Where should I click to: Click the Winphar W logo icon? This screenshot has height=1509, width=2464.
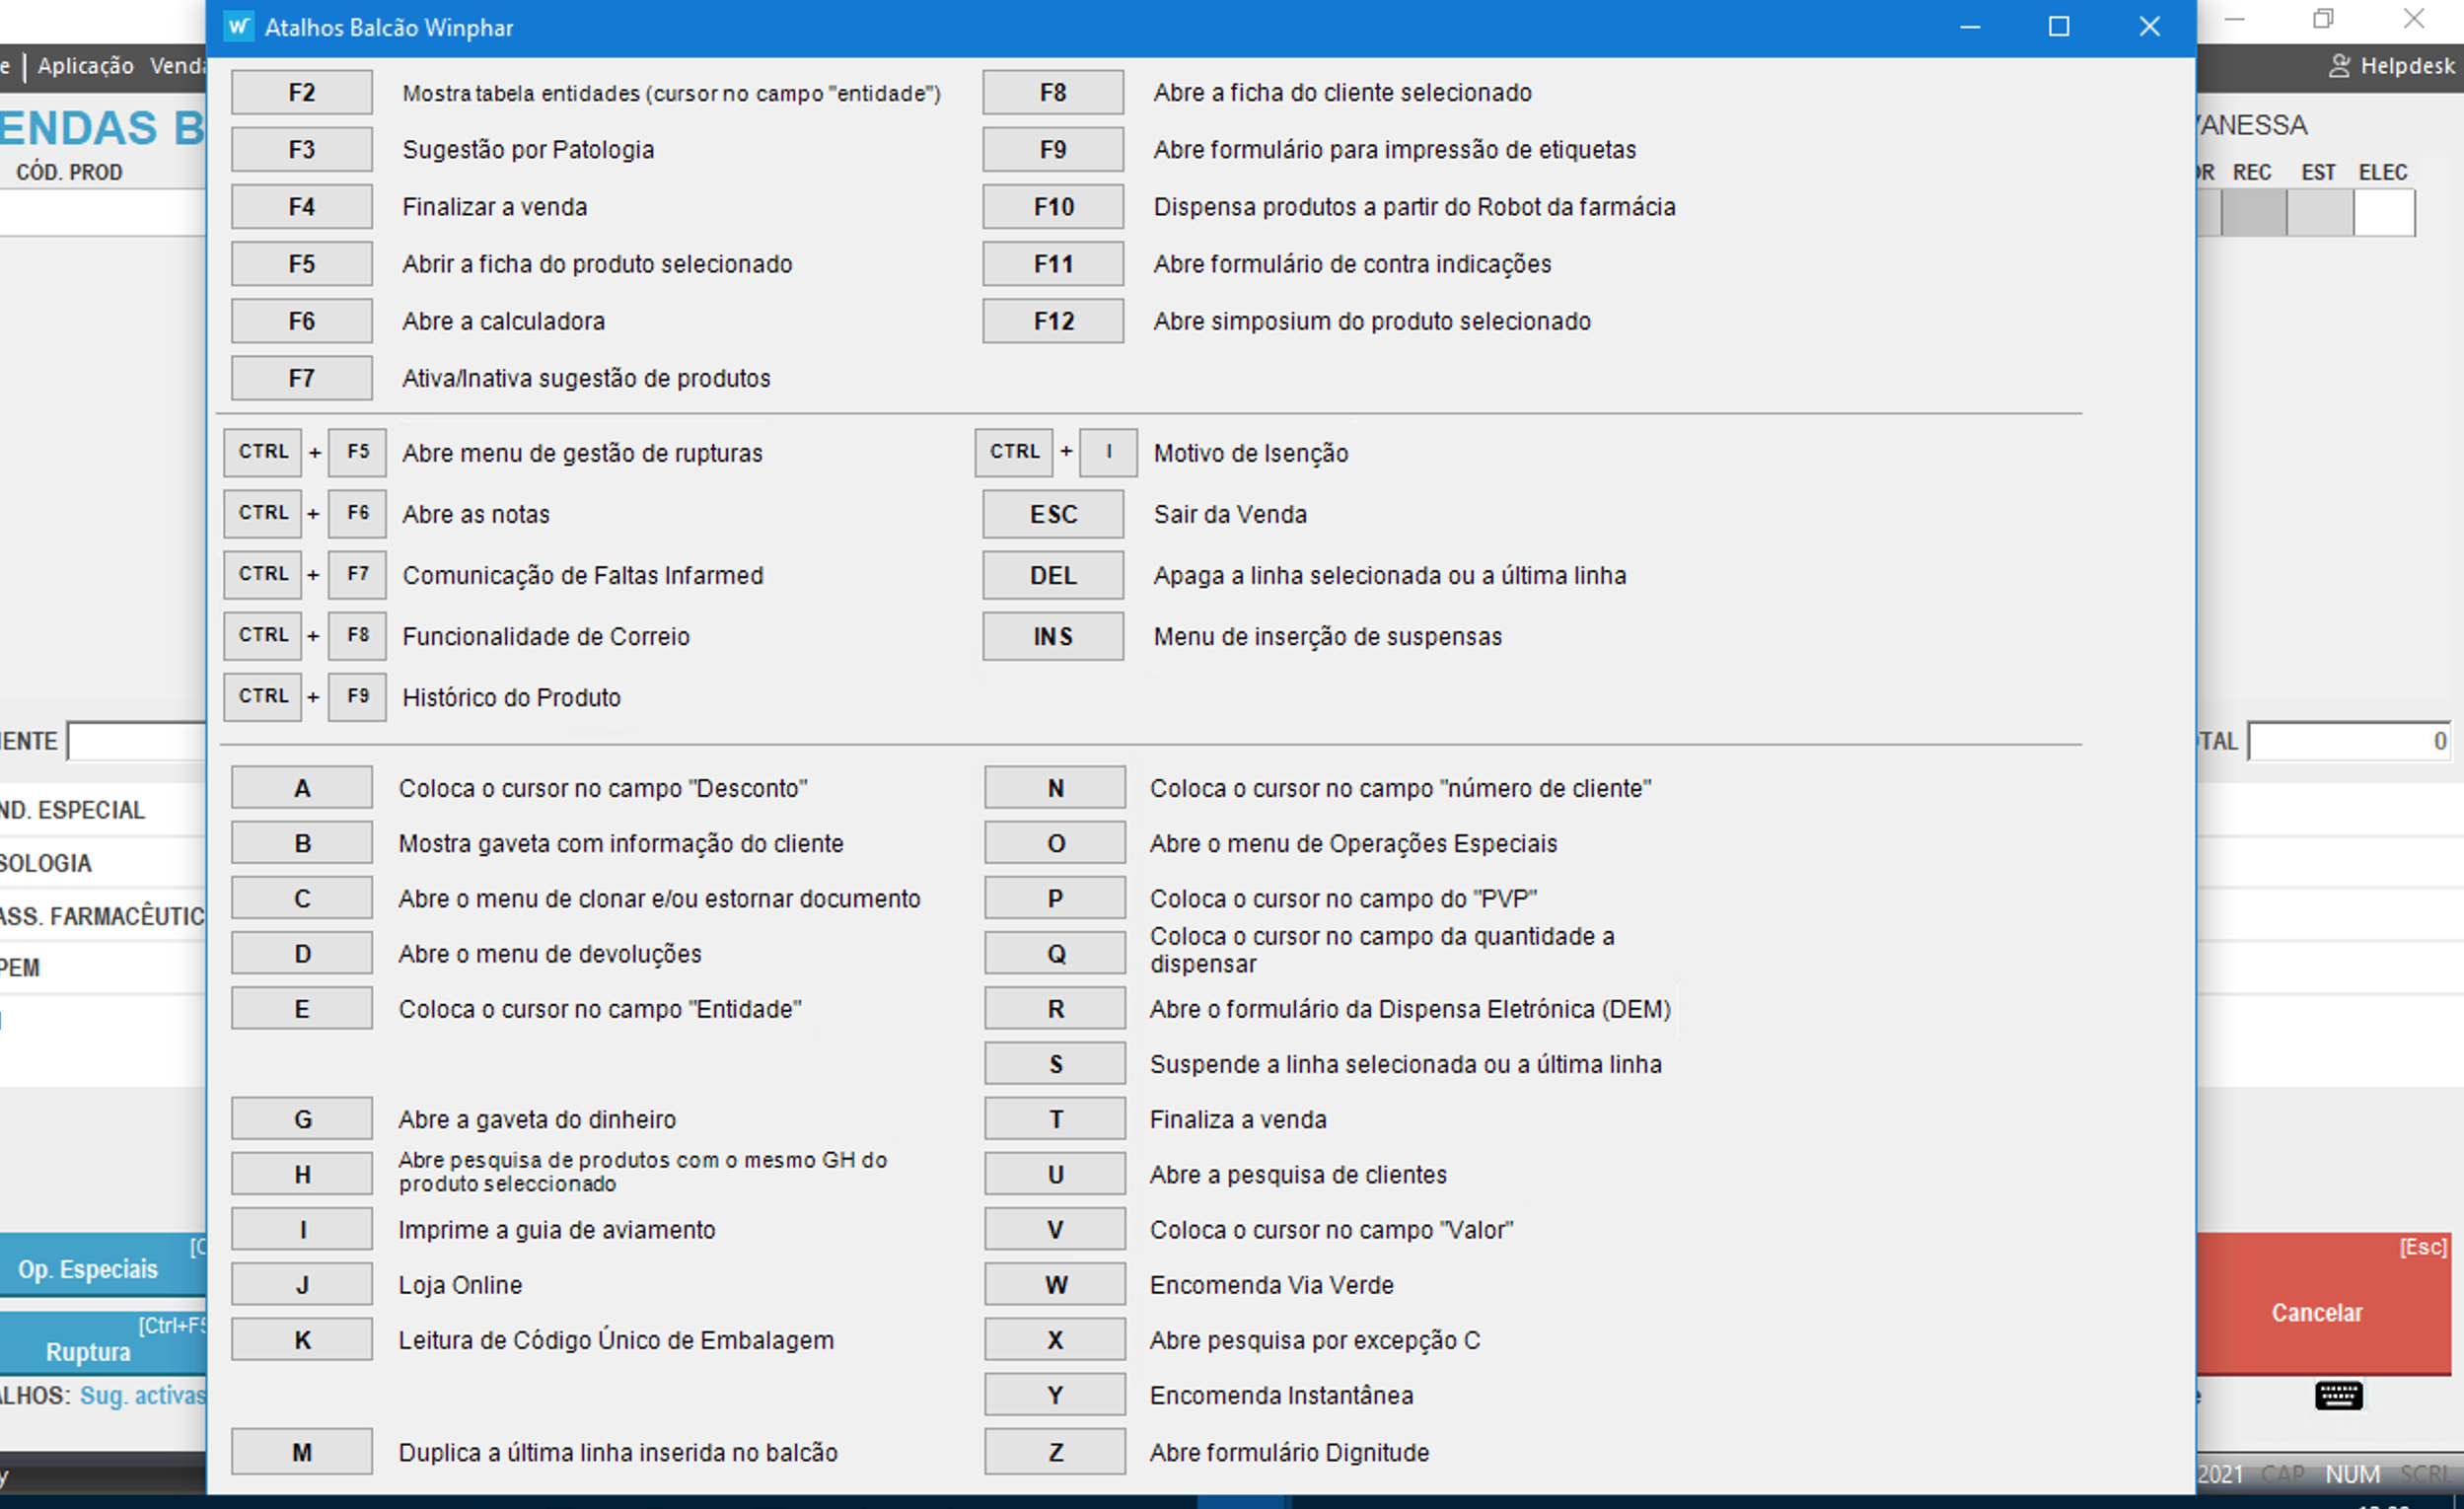(238, 27)
